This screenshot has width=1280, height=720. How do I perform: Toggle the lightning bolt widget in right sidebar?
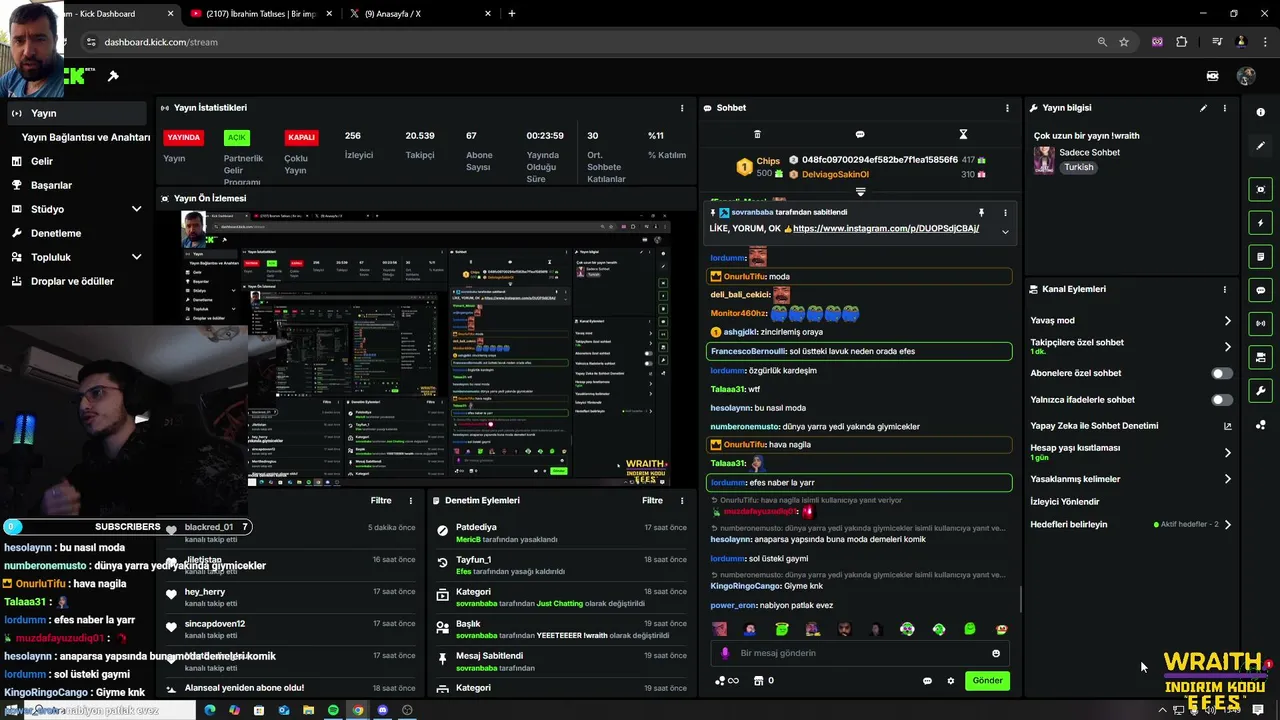[x=1260, y=223]
